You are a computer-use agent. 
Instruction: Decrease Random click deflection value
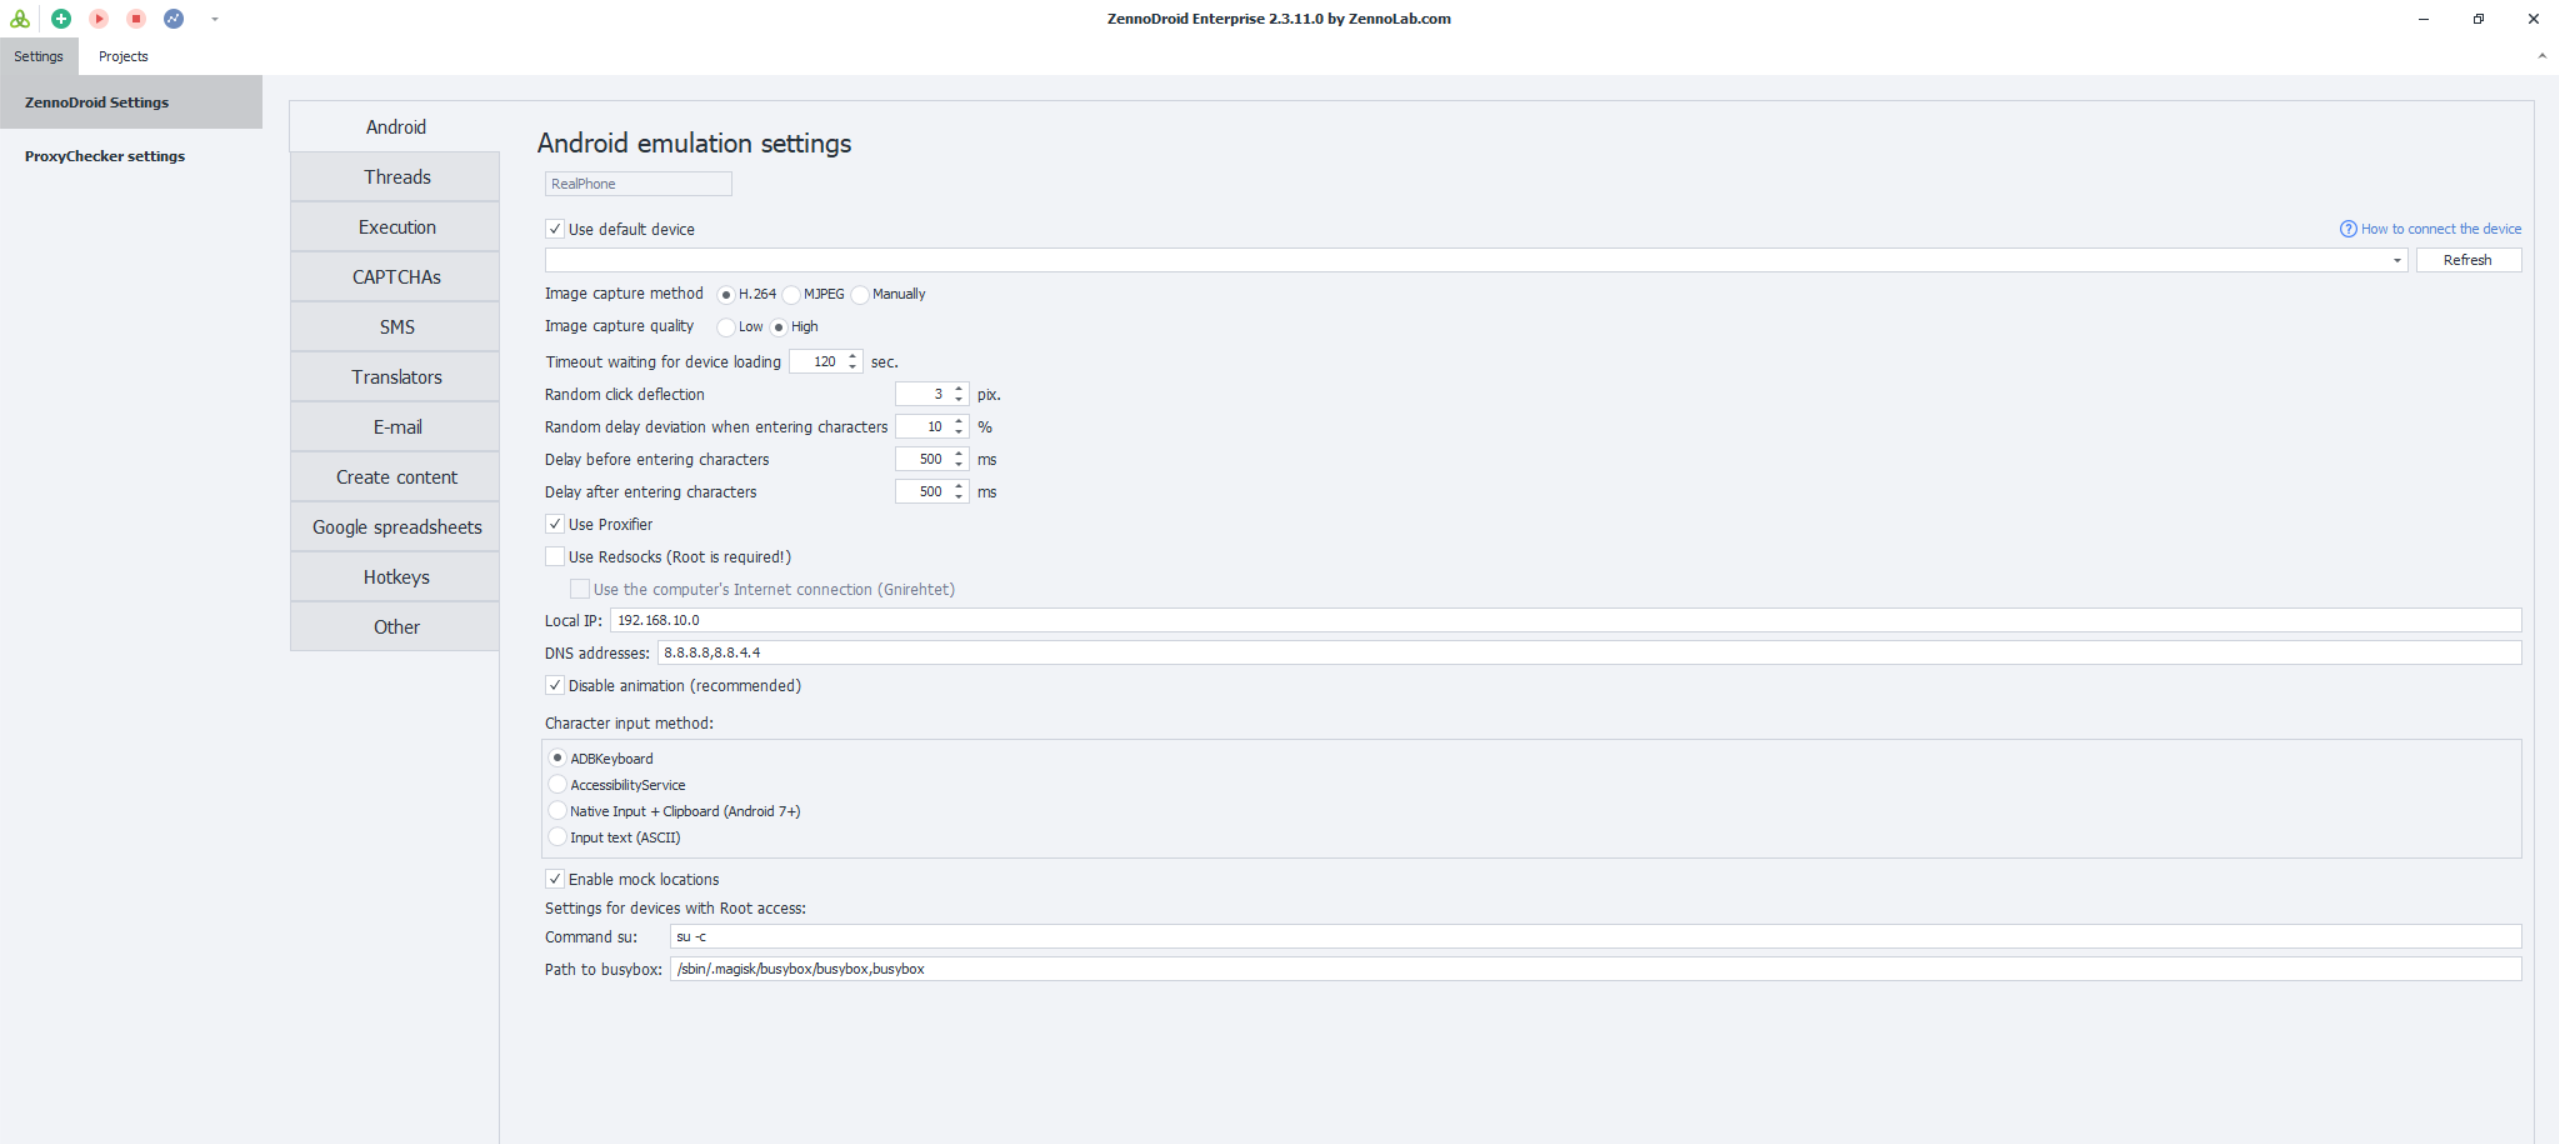click(x=959, y=399)
